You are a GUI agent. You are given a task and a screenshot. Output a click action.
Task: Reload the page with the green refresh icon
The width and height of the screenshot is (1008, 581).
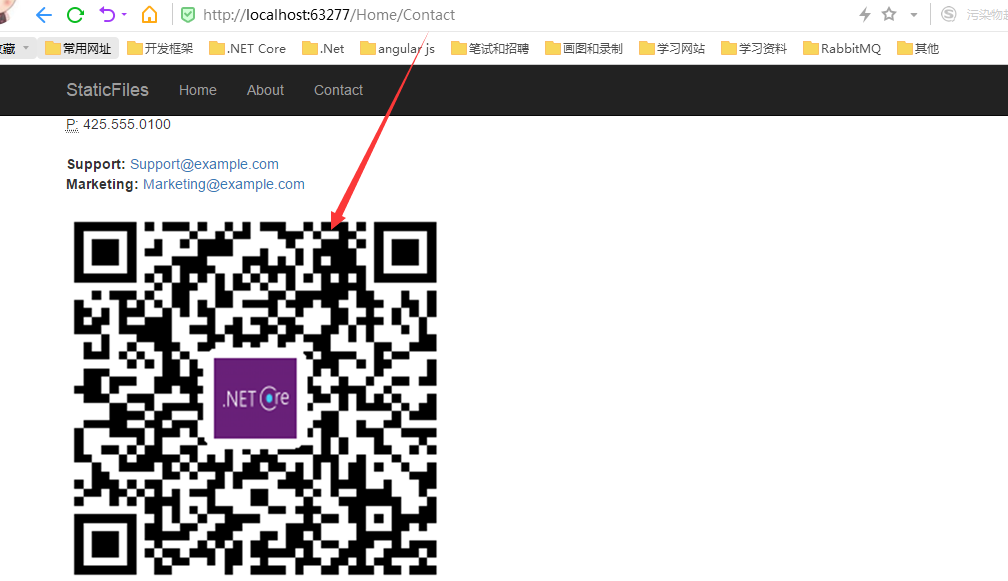coord(75,15)
